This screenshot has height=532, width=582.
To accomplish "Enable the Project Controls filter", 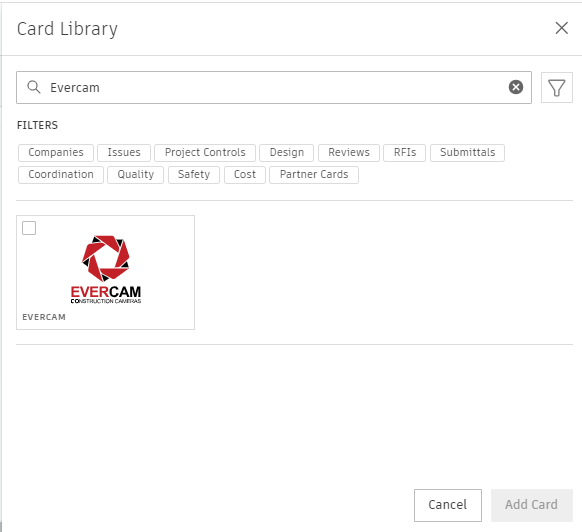I will coord(205,153).
